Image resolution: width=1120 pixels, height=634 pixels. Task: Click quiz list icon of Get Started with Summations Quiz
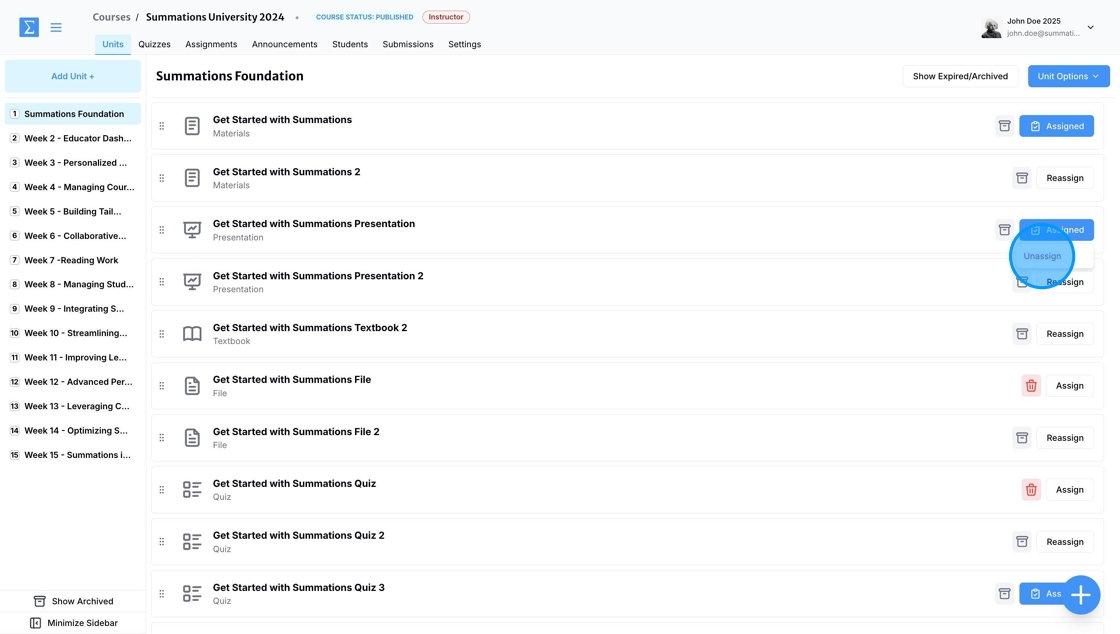tap(192, 490)
